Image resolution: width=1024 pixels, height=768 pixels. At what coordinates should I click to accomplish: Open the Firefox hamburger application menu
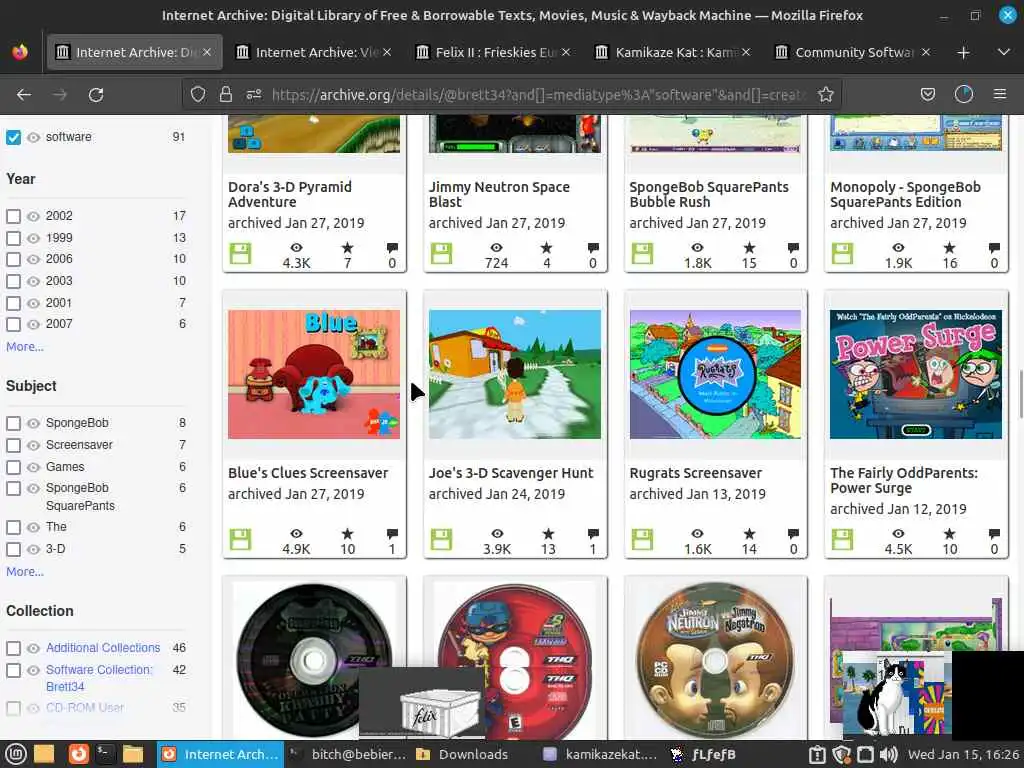tap(1000, 95)
